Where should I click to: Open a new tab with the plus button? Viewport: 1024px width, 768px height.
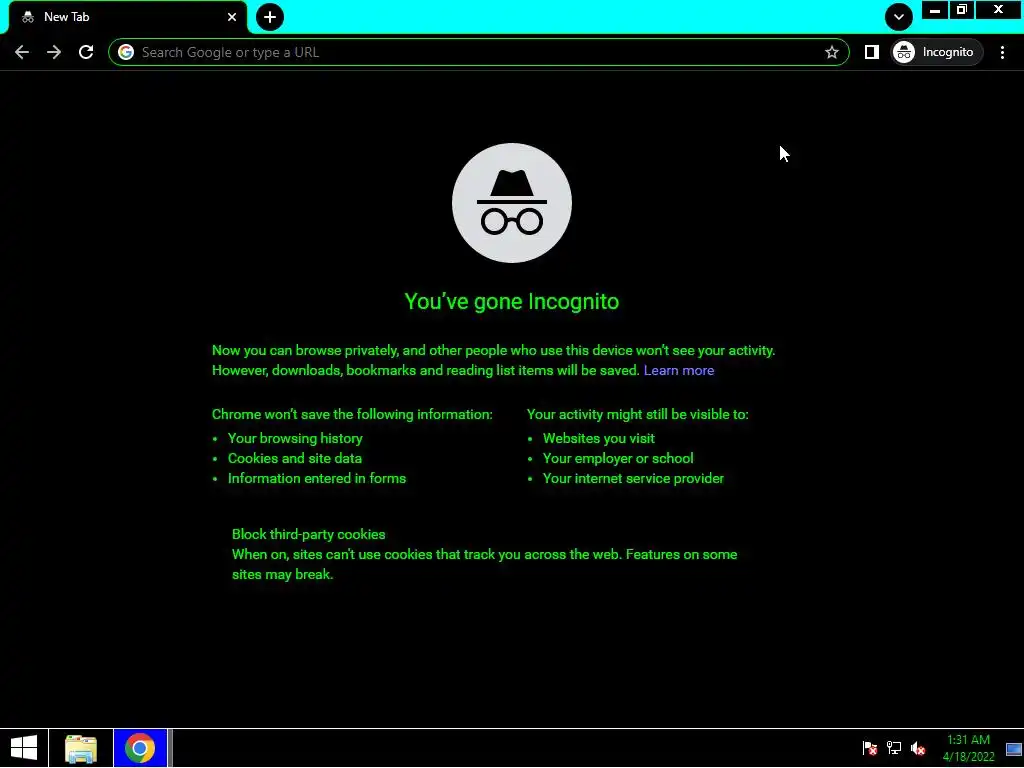[x=270, y=17]
